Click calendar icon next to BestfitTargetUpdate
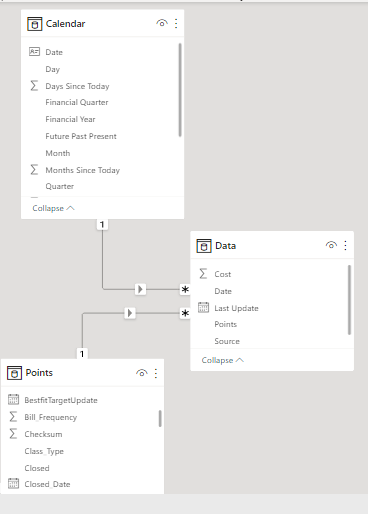This screenshot has height=514, width=368. (x=13, y=399)
